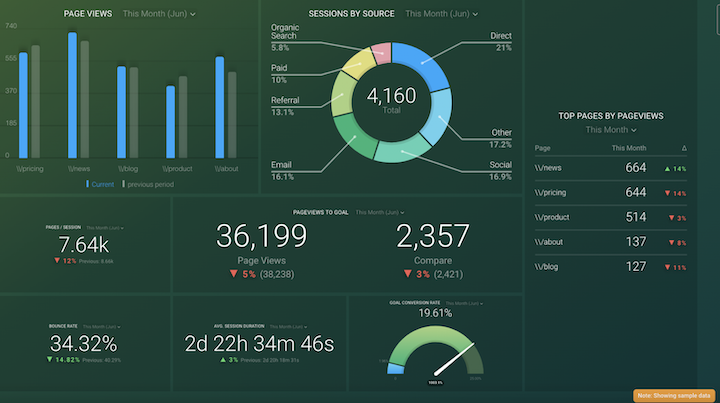Open the Goal Conversion Rate date dropdown

pyautogui.click(x=464, y=303)
